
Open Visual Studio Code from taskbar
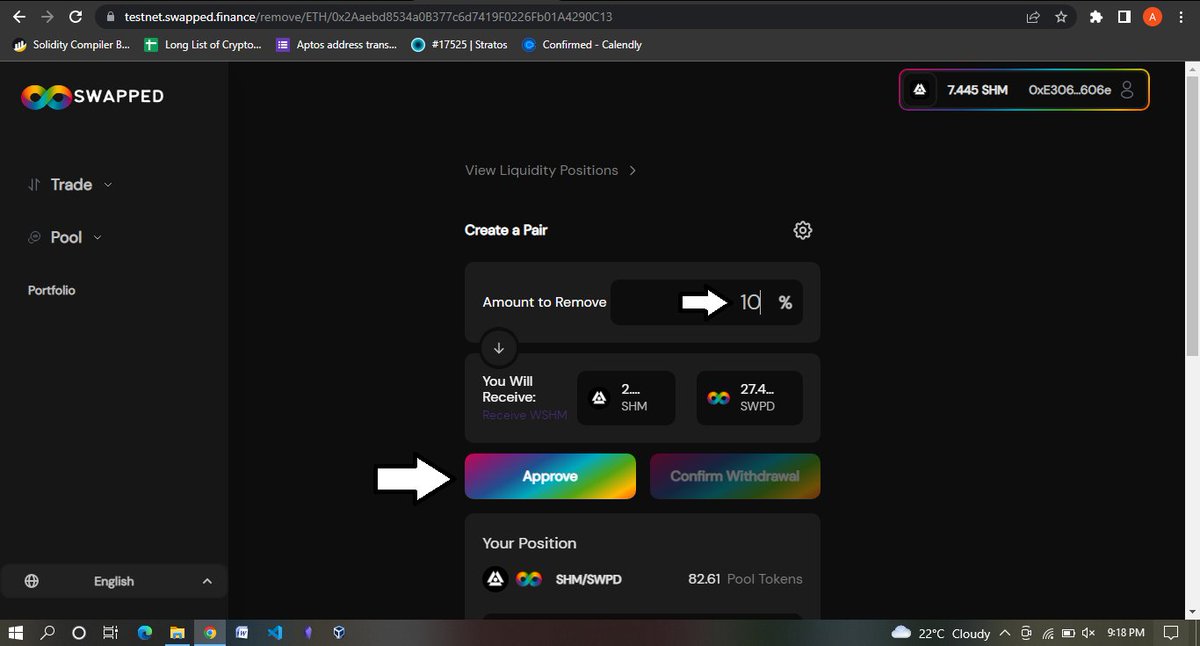274,632
